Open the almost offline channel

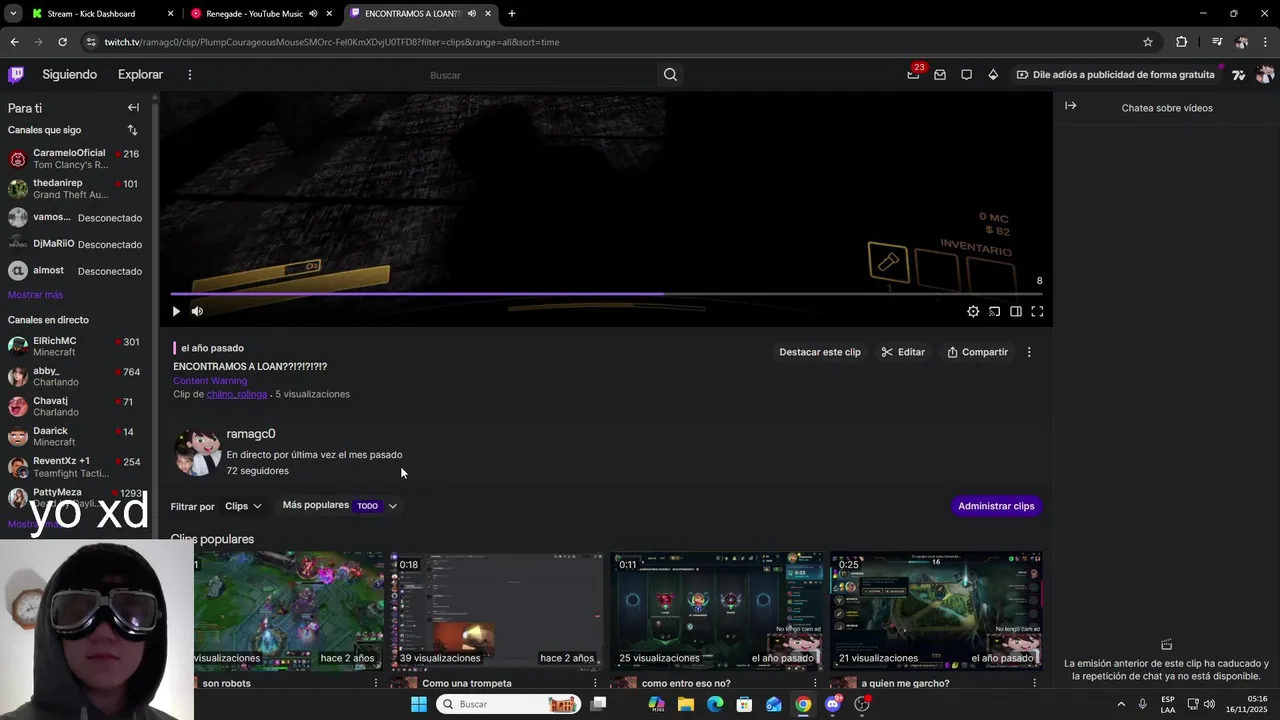pyautogui.click(x=76, y=271)
